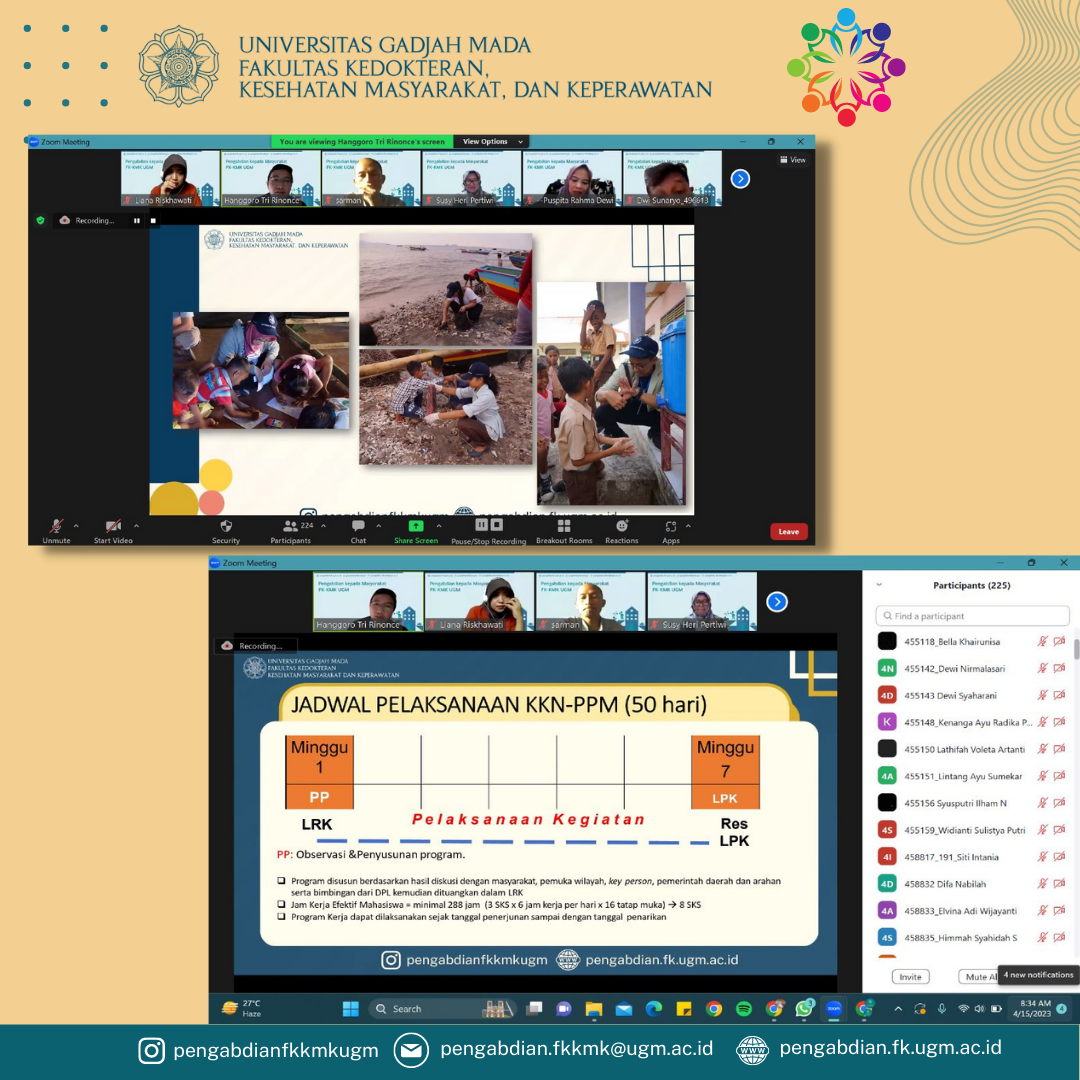The height and width of the screenshot is (1080, 1080).
Task: Toggle Pause/Stop Recording in the toolbar
Action: (x=488, y=525)
